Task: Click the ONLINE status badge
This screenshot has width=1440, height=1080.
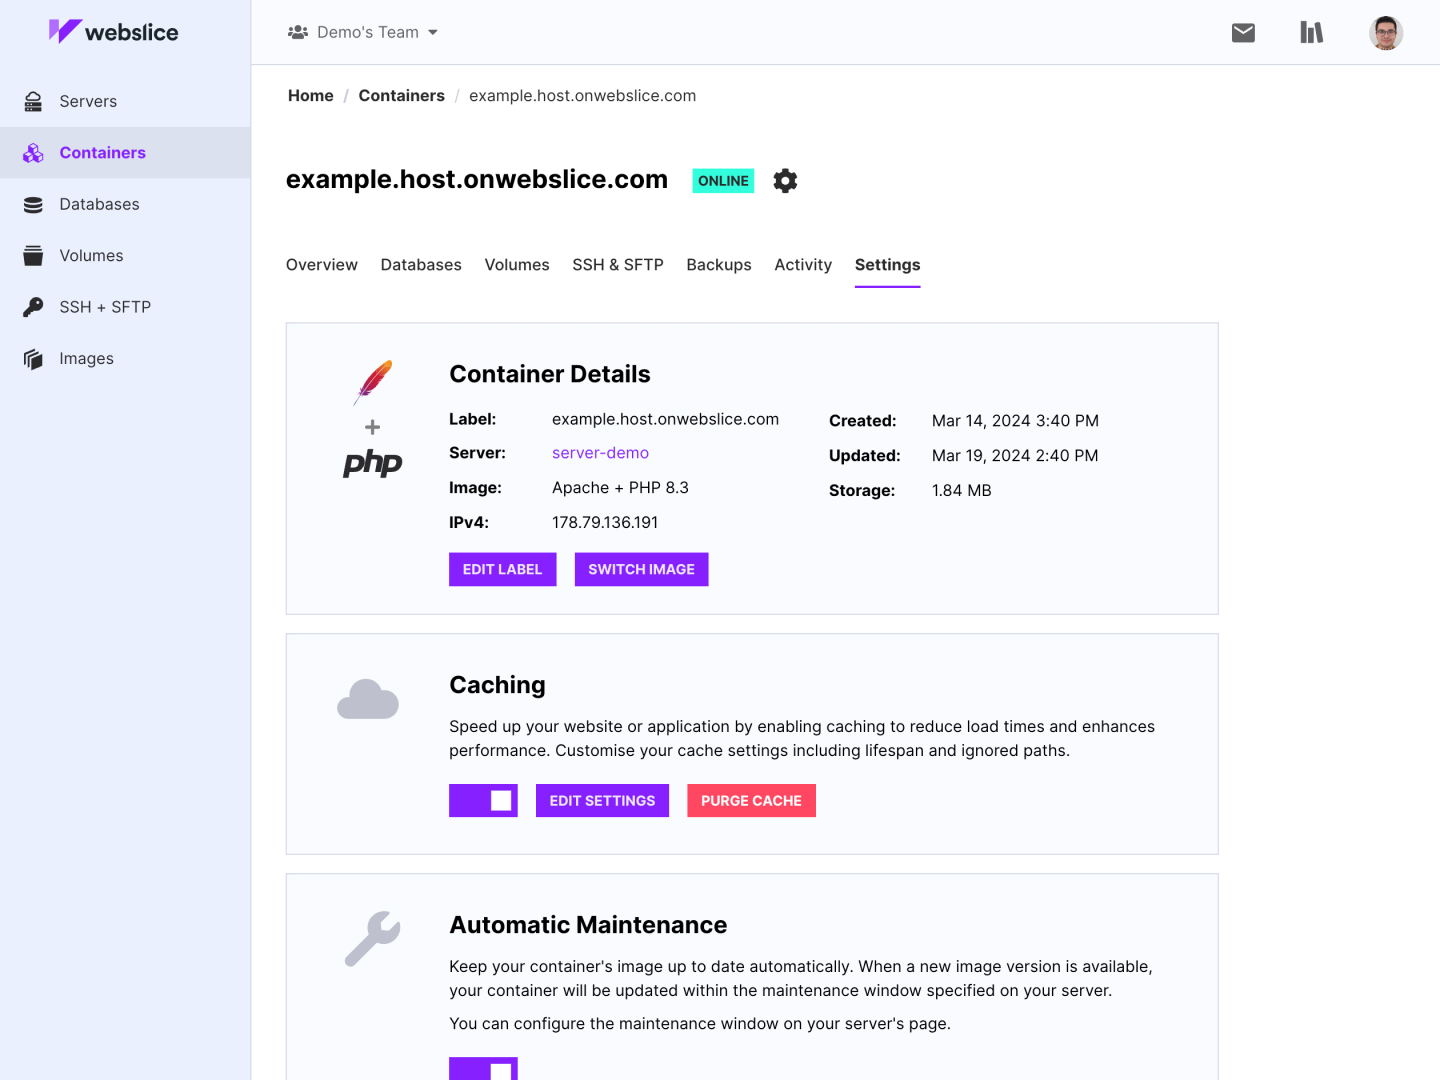Action: (x=722, y=180)
